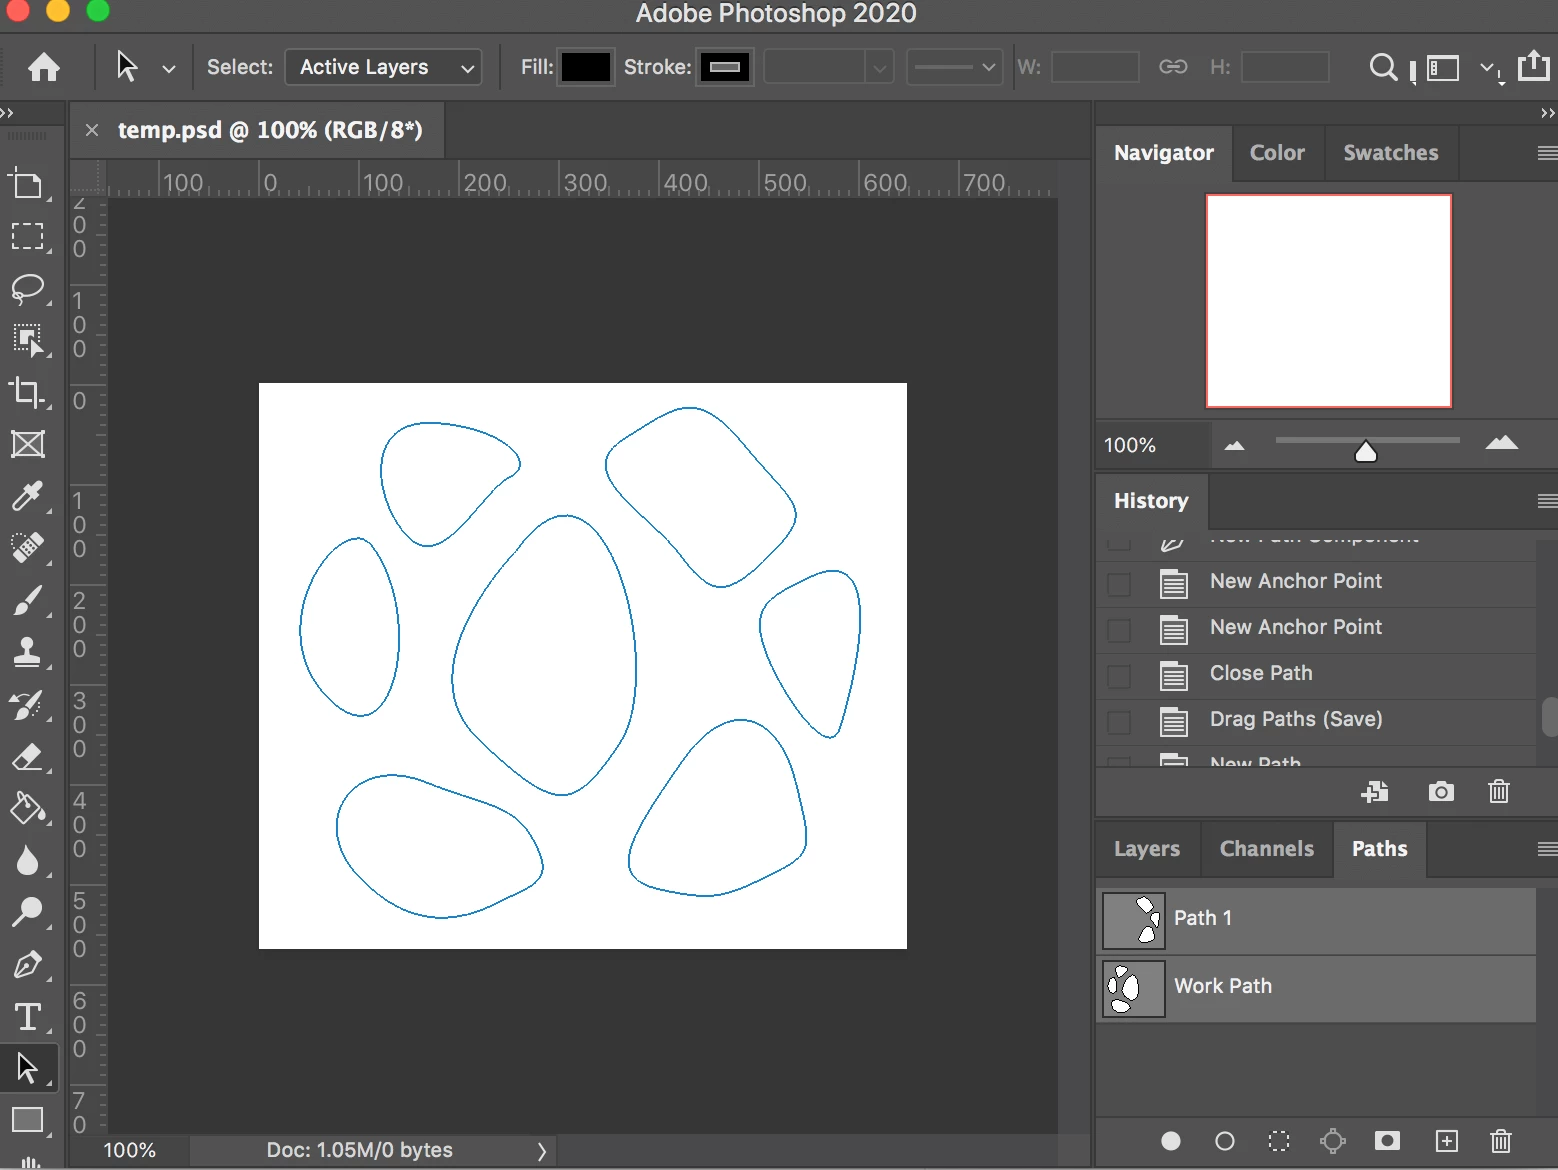Image resolution: width=1558 pixels, height=1170 pixels.
Task: Click Navigator zoom out small mountains
Action: click(1235, 446)
